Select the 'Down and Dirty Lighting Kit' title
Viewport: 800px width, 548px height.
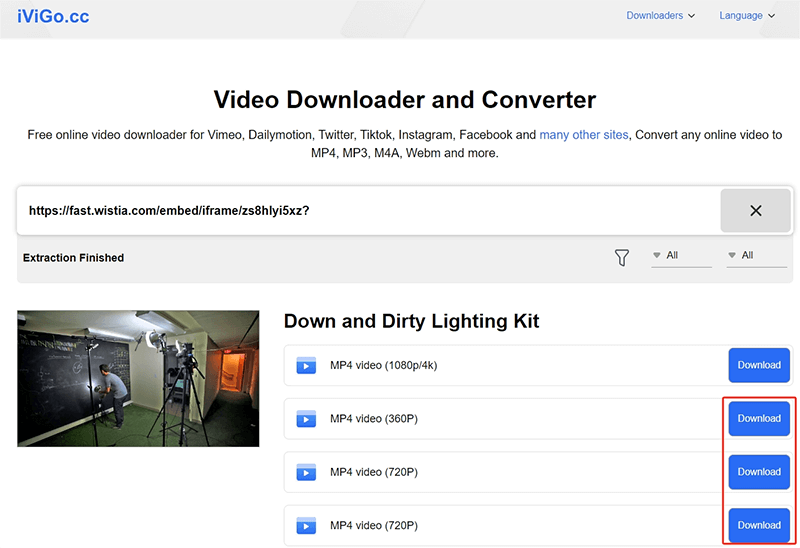tap(411, 321)
